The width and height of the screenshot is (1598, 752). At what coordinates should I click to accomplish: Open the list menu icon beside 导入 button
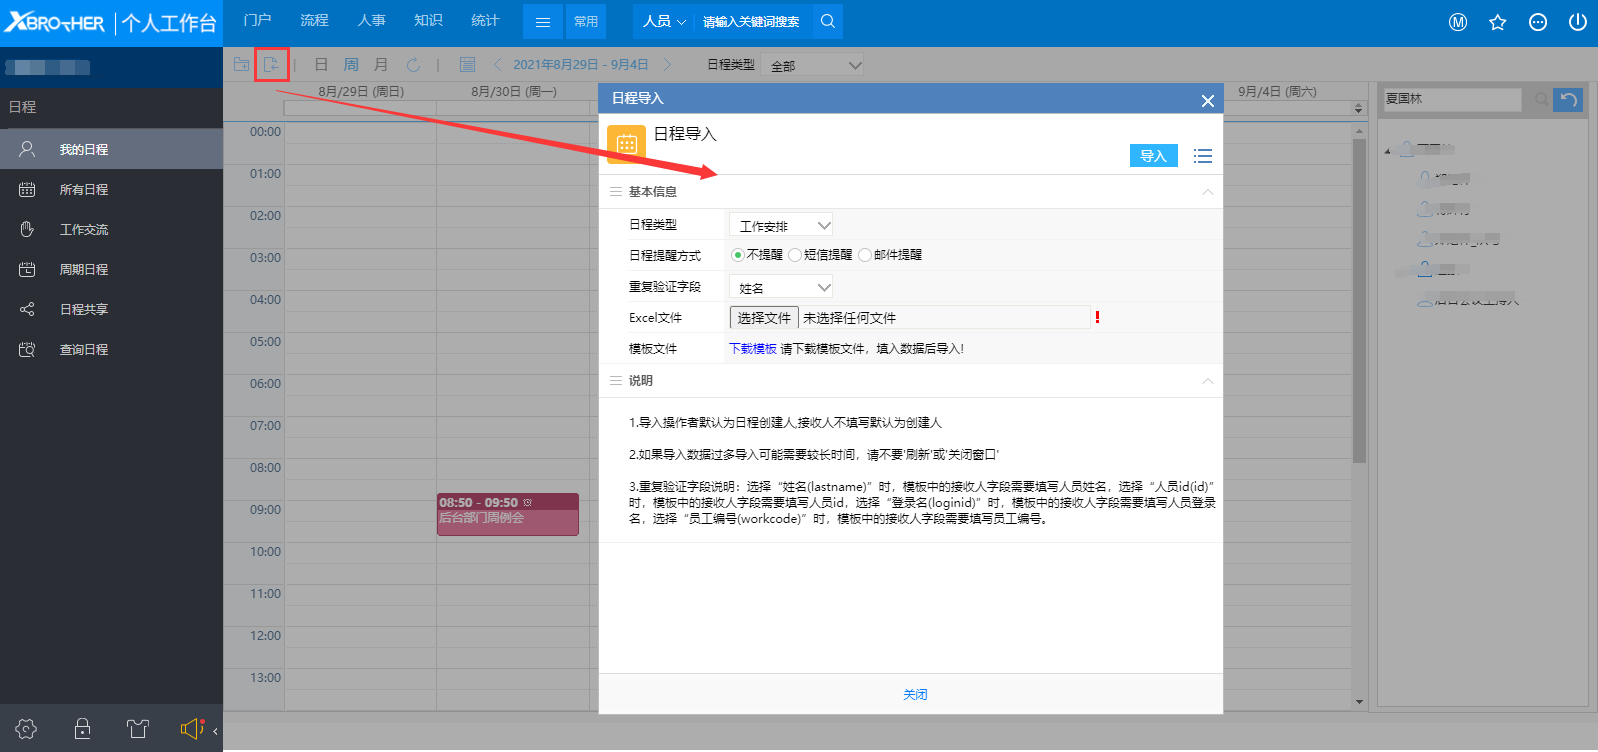coord(1202,156)
